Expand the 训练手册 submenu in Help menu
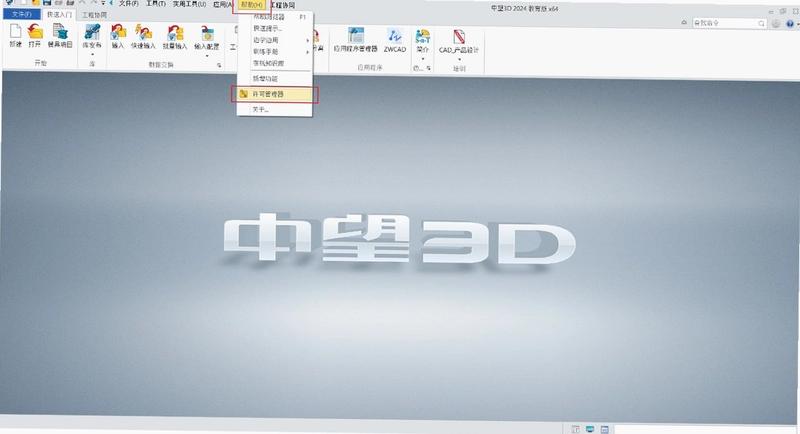The width and height of the screenshot is (800, 434). tap(308, 52)
